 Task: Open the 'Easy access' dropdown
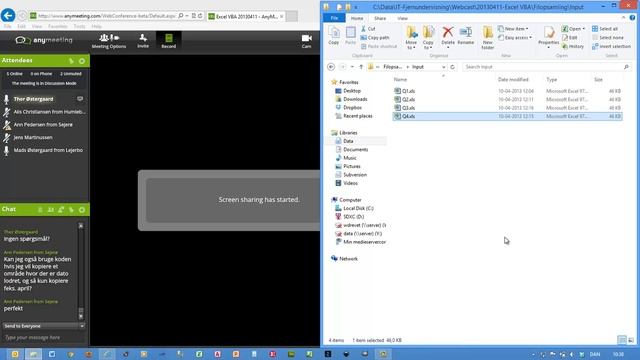click(x=515, y=38)
